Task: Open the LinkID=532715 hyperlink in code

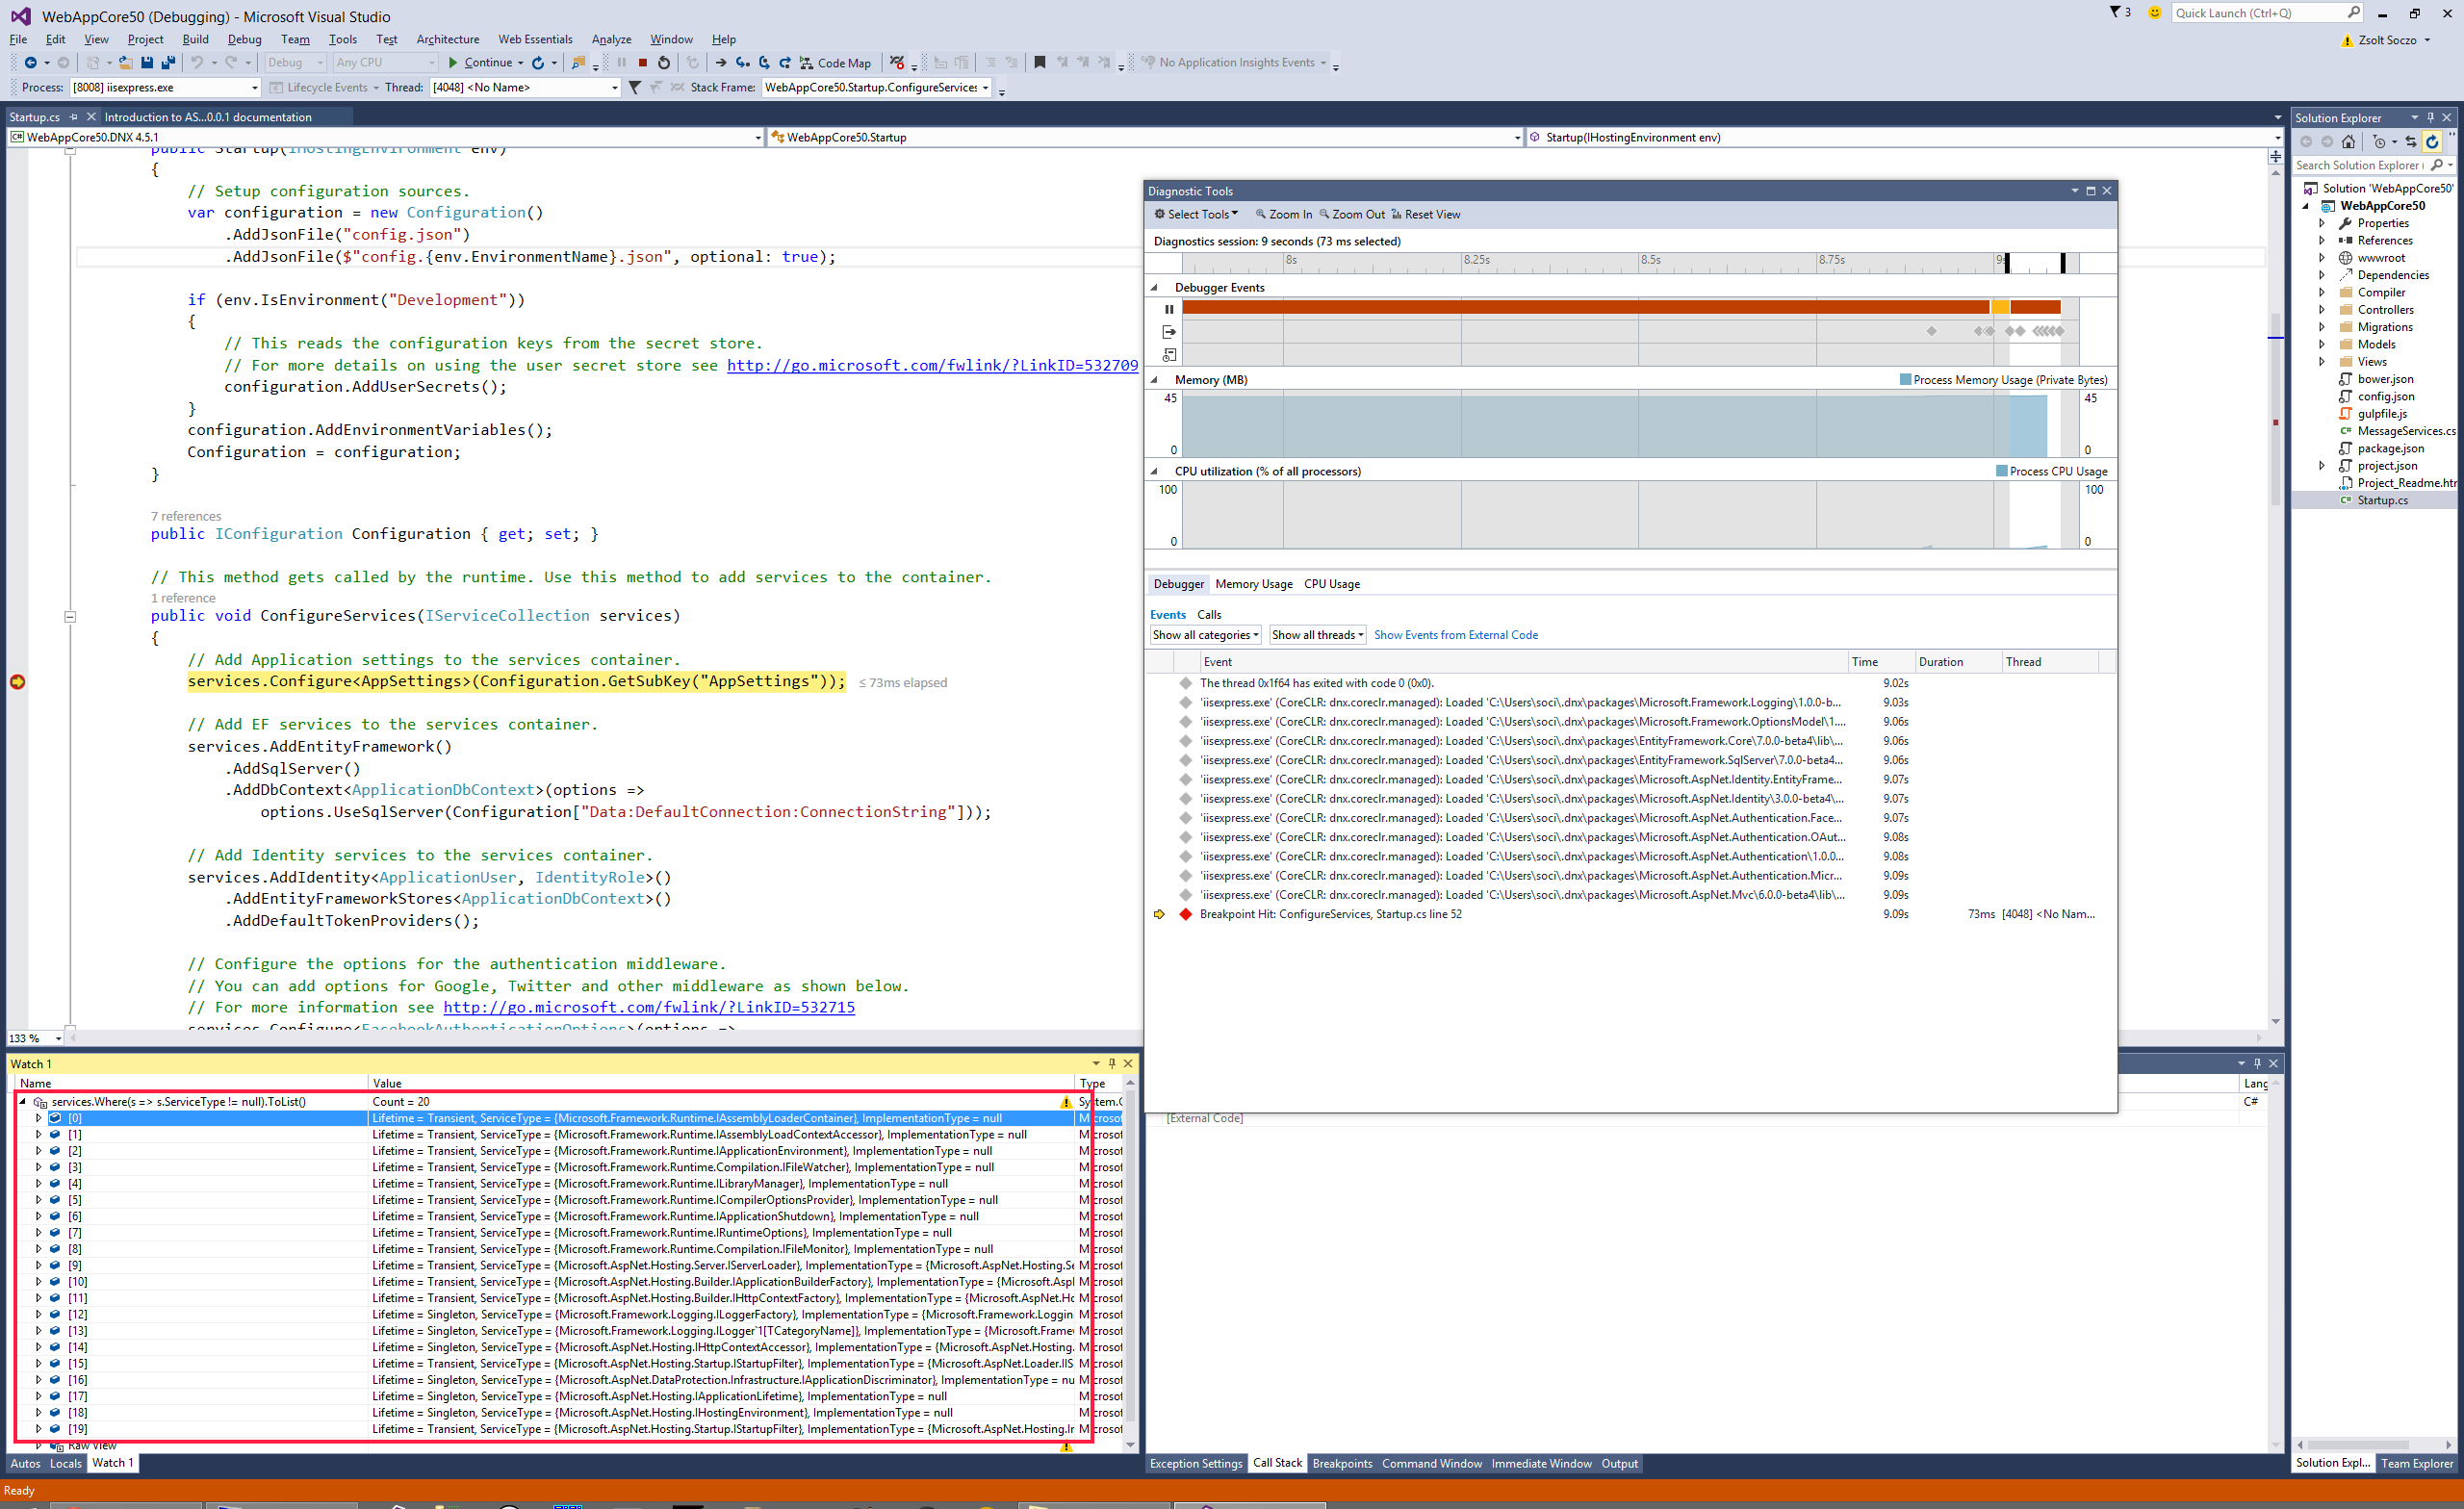Action: 649,1008
